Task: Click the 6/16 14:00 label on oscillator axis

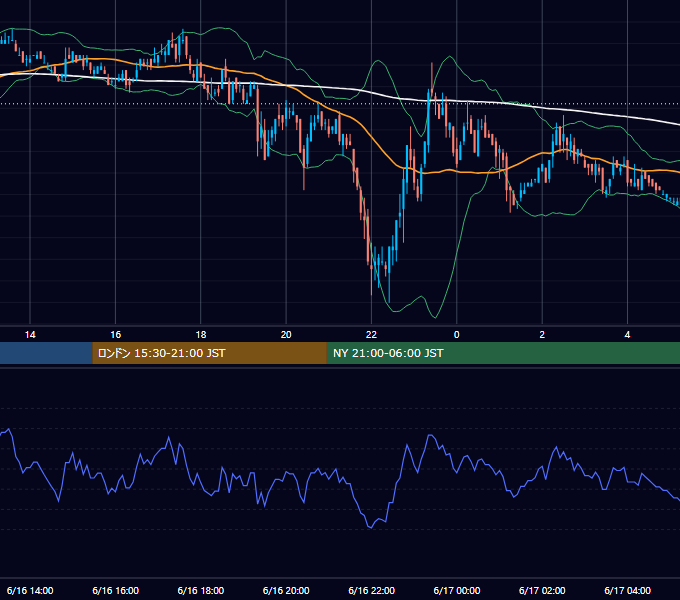Action: tap(30, 590)
